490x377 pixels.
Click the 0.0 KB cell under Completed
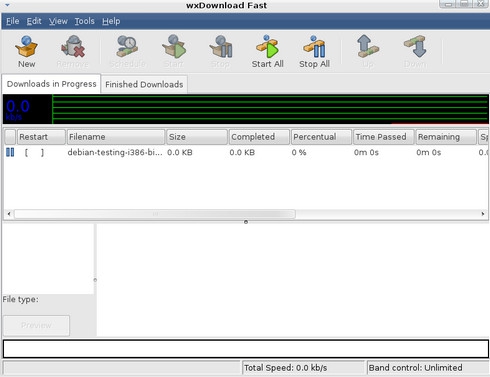coord(242,153)
